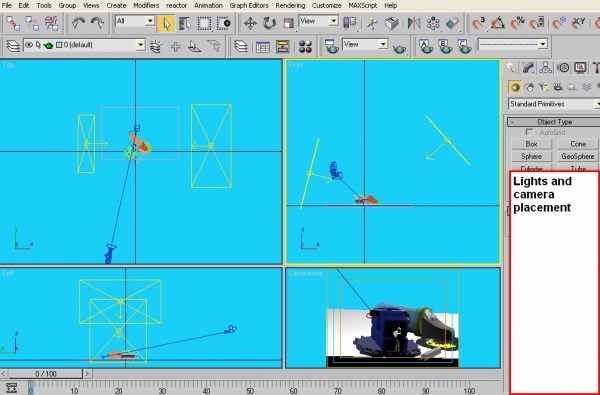The height and width of the screenshot is (395, 600).
Task: Click the Bind to Space Warp tool
Action: coord(51,23)
